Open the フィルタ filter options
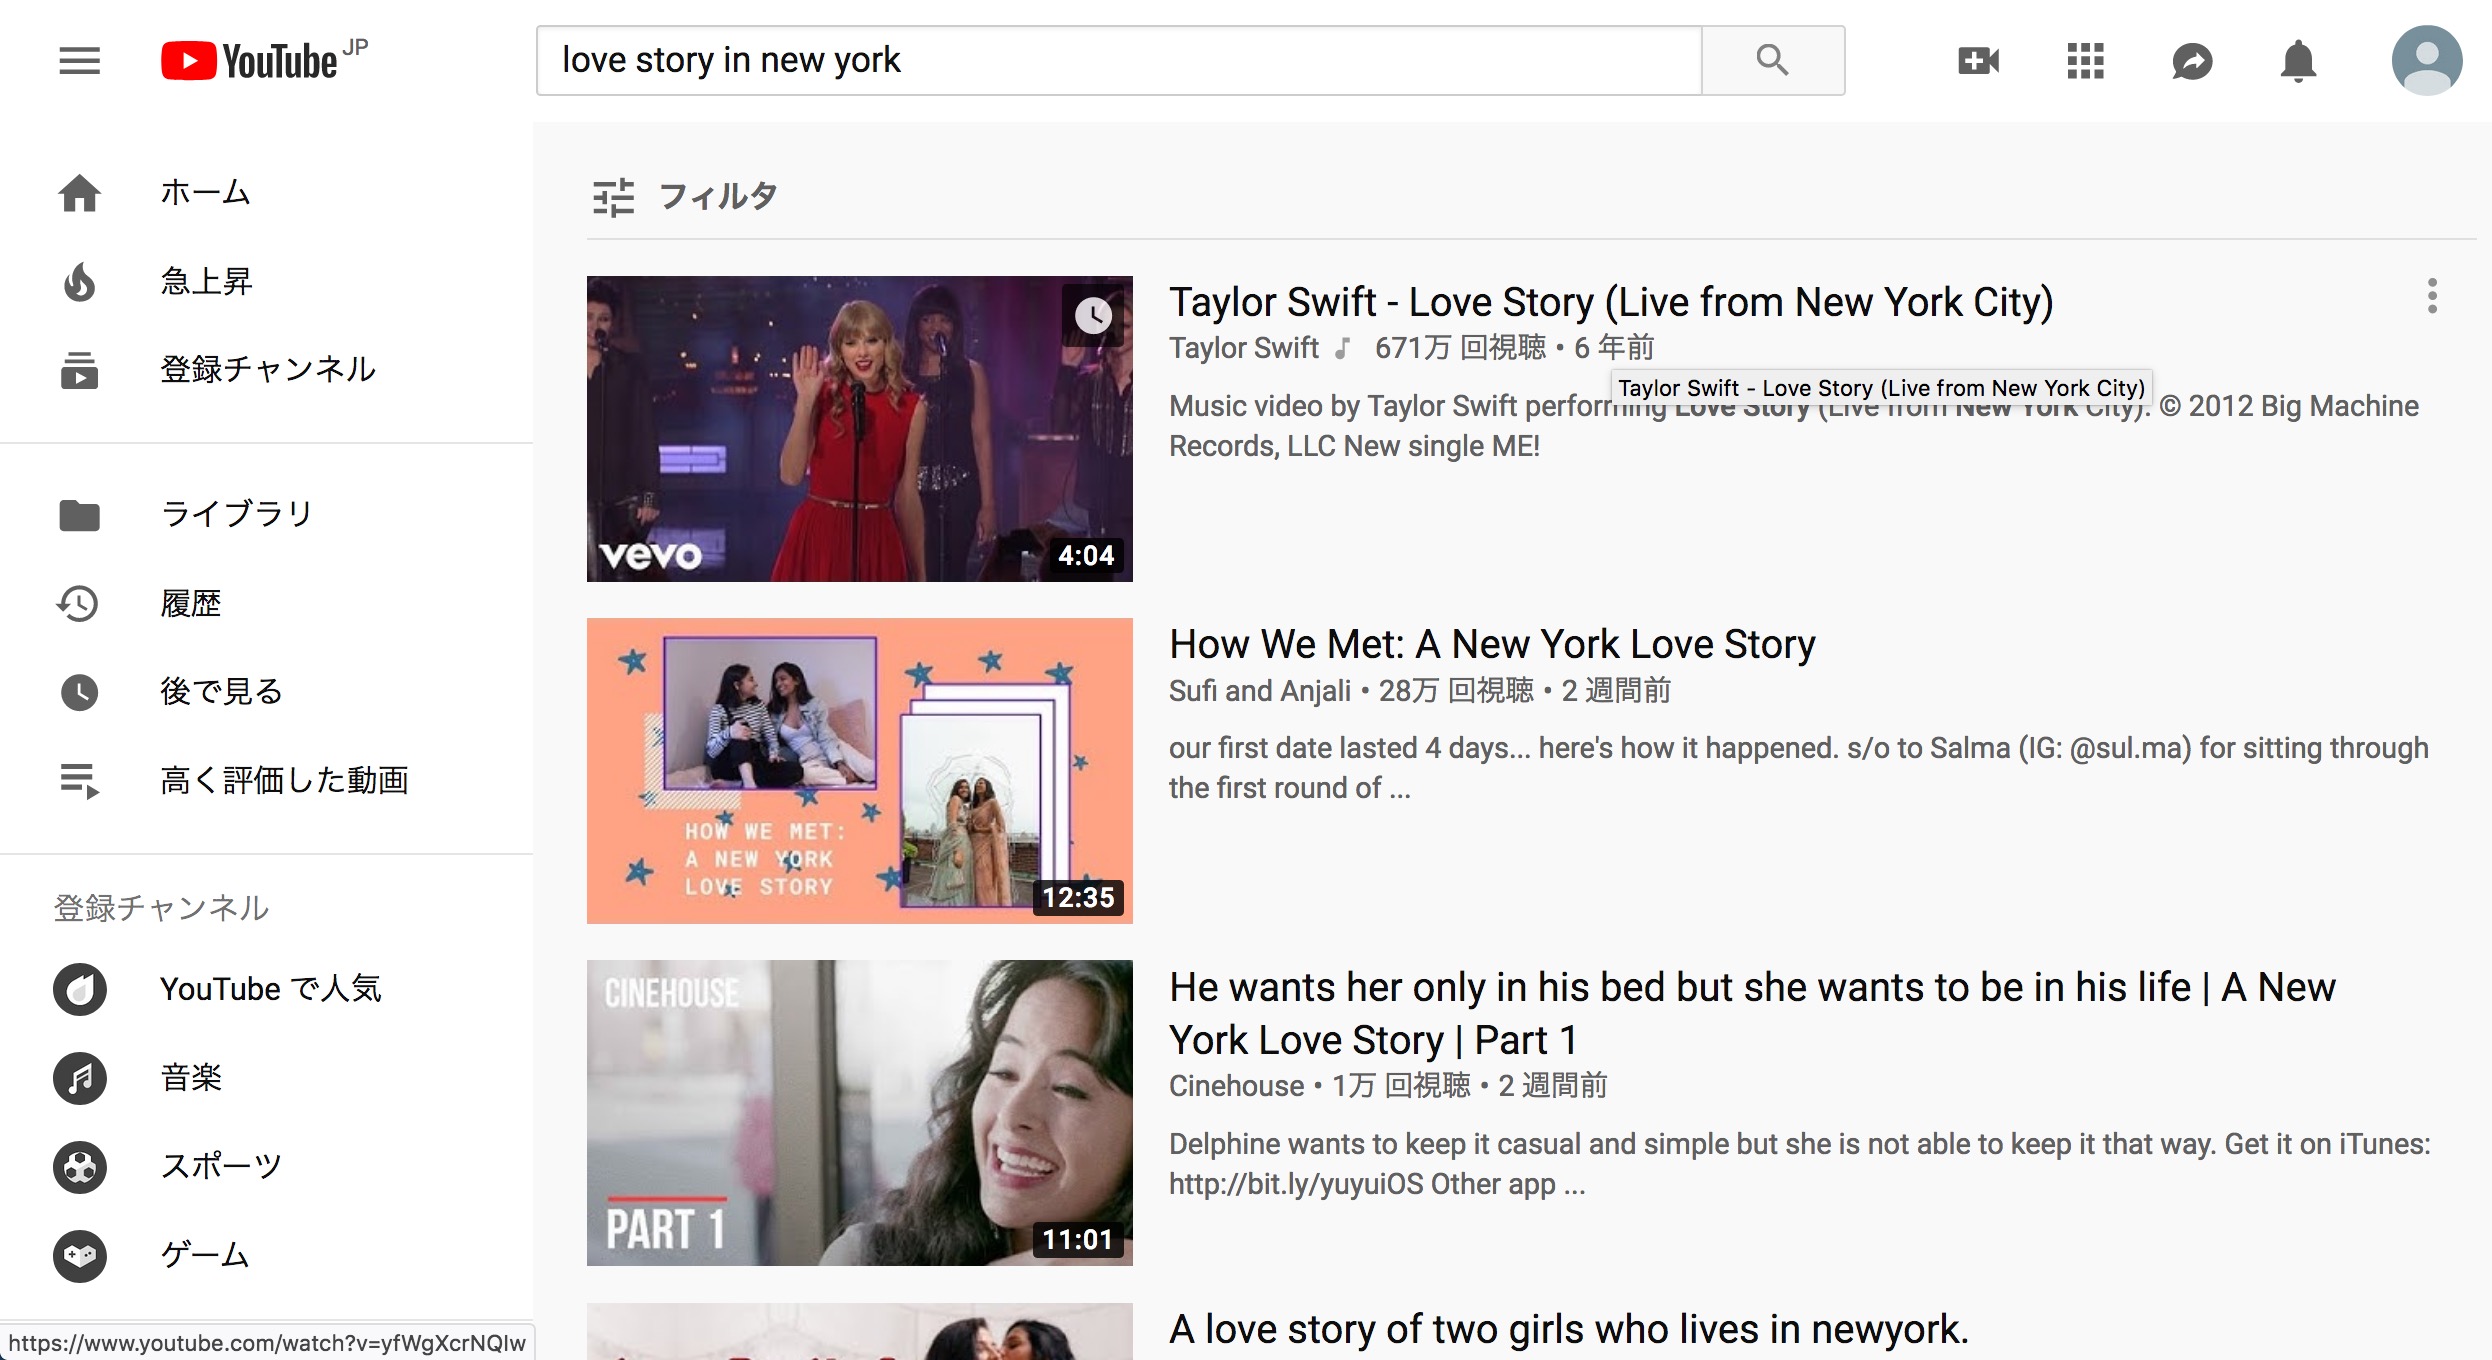This screenshot has width=2492, height=1360. tap(718, 196)
